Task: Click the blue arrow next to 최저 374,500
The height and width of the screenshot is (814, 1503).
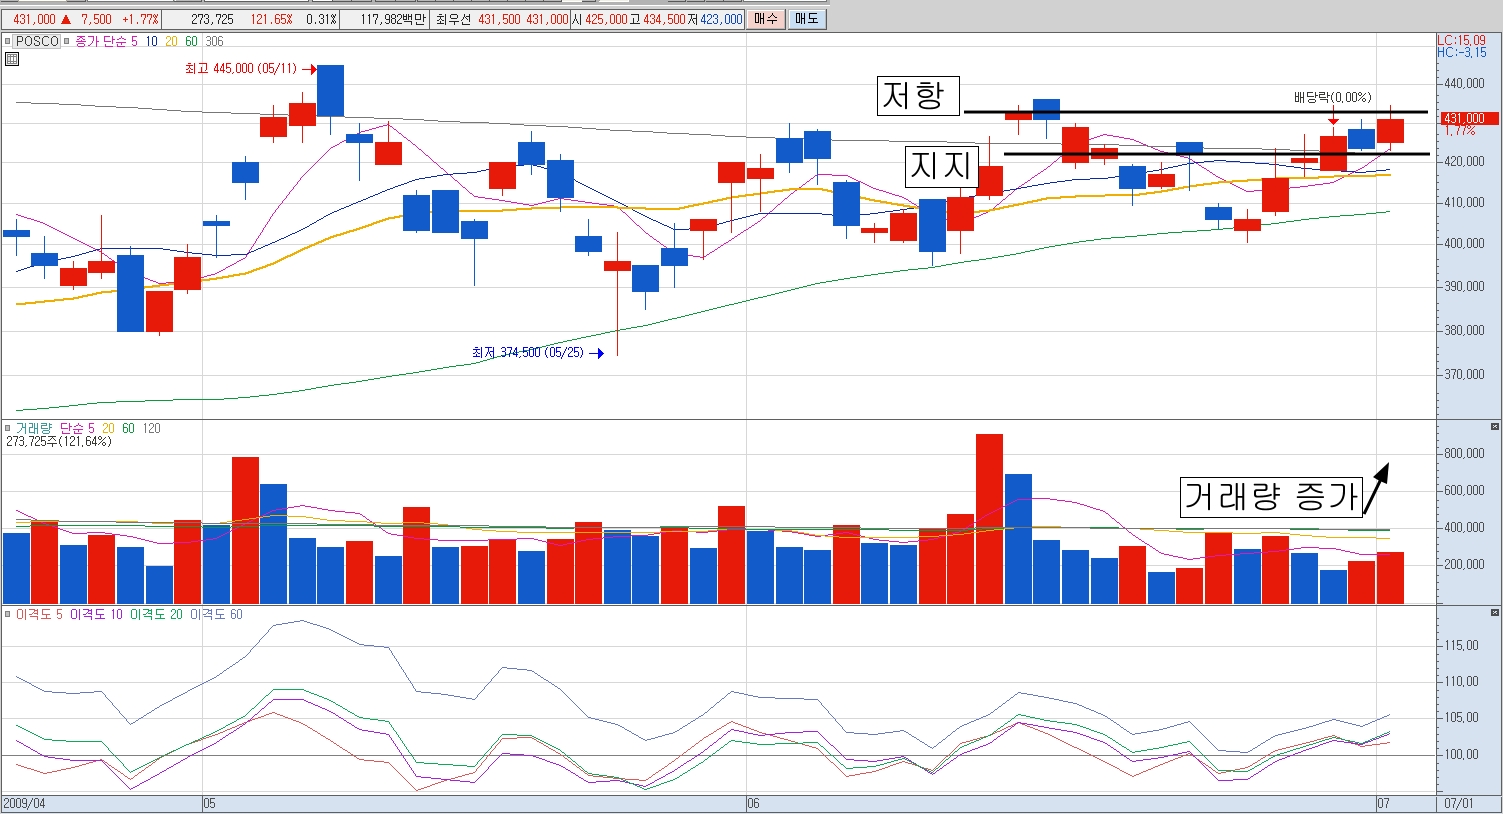Action: coord(597,353)
